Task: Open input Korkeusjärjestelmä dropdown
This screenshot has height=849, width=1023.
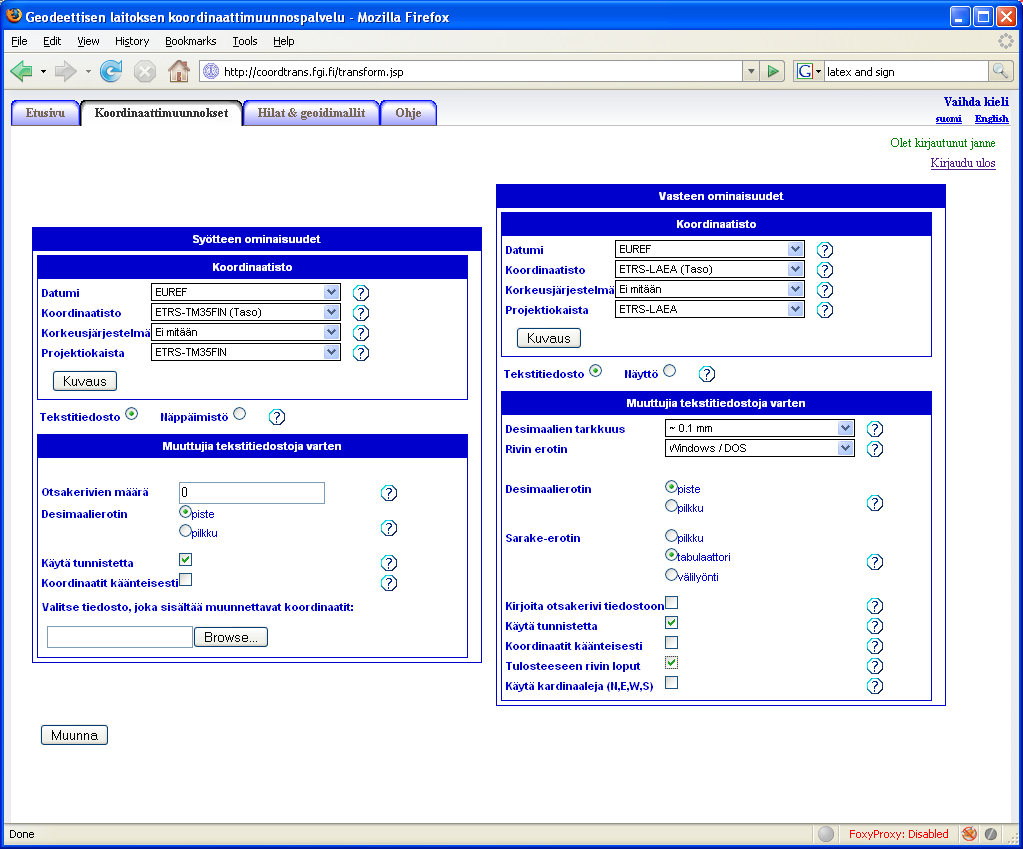Action: click(x=245, y=332)
